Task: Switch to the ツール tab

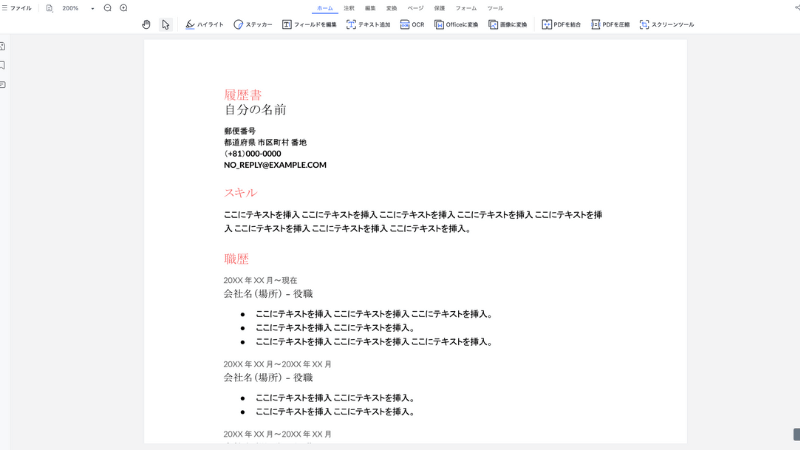Action: tap(495, 8)
